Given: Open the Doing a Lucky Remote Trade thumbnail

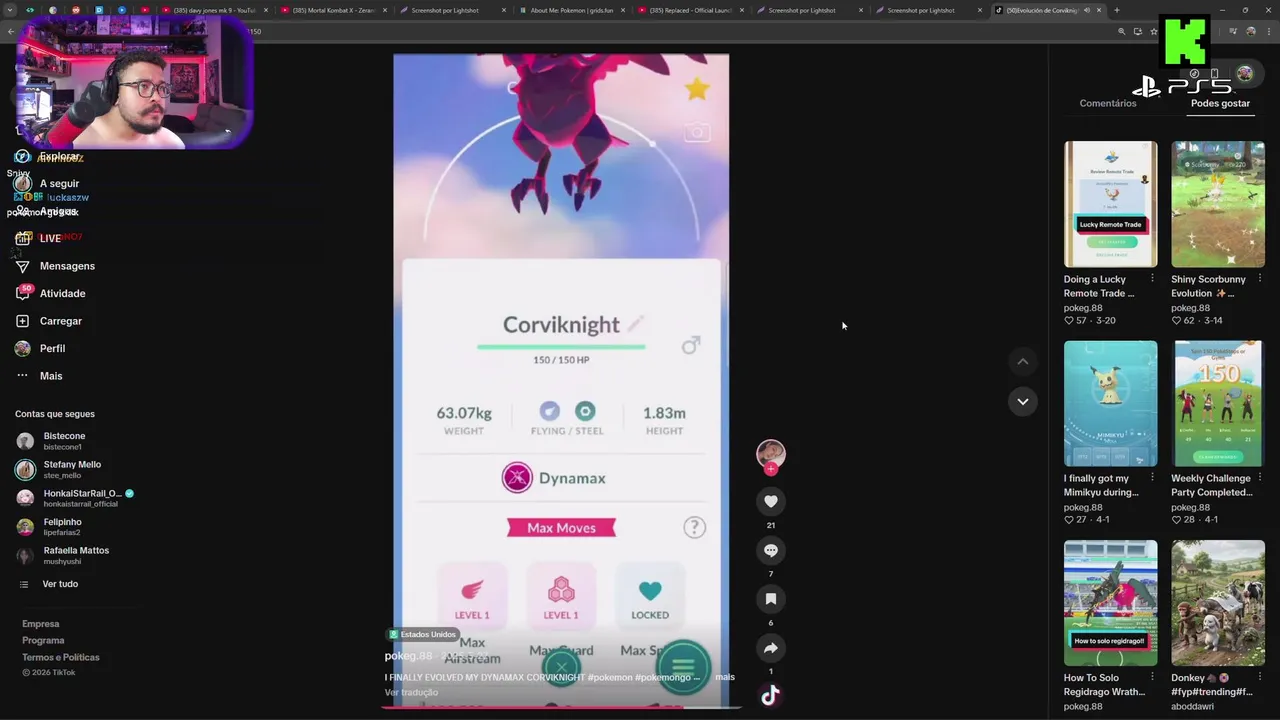Looking at the screenshot, I should [1110, 204].
